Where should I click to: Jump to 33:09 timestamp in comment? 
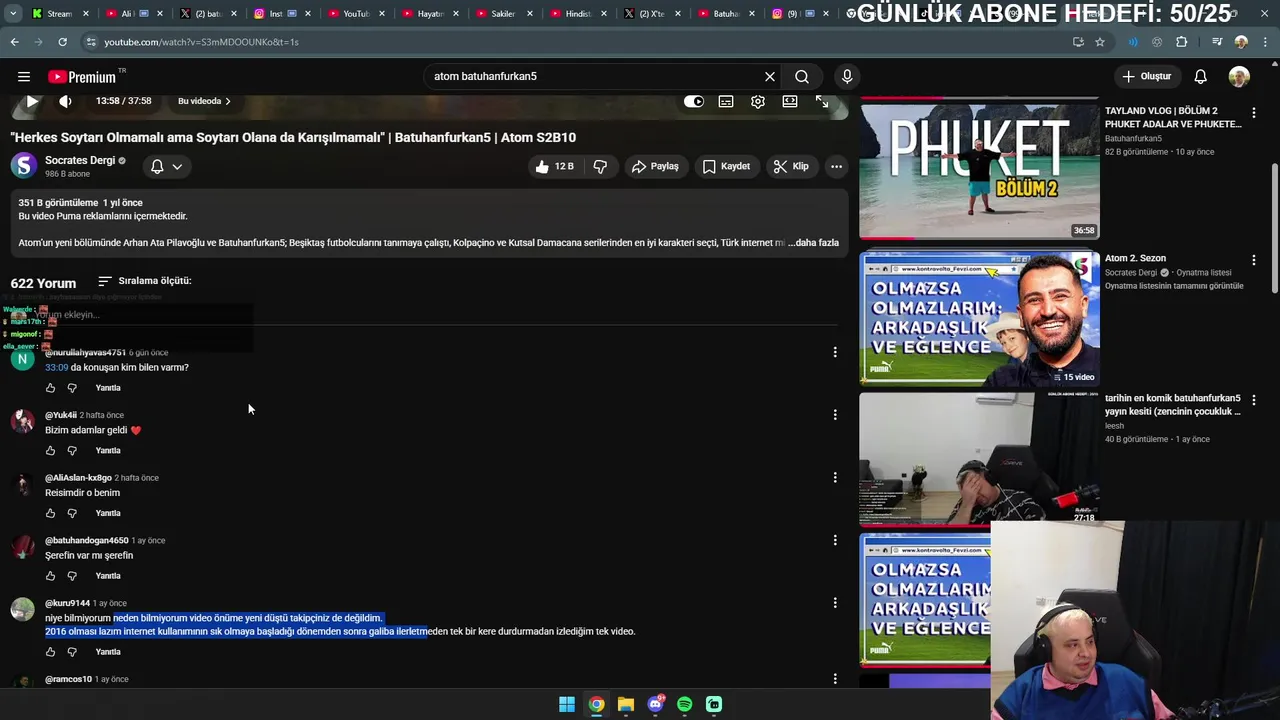coord(56,368)
